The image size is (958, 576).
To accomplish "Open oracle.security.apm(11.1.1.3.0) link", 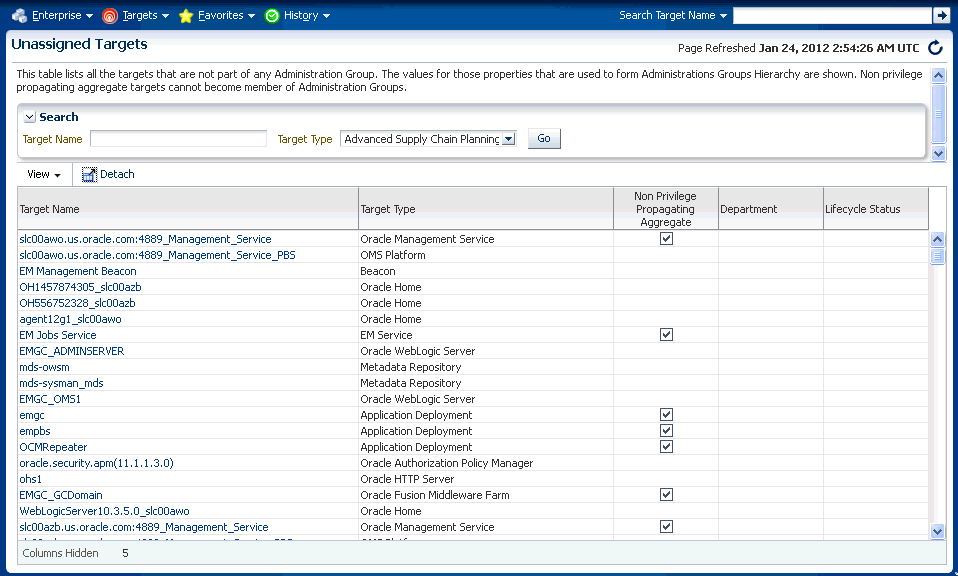I will pyautogui.click(x=96, y=463).
